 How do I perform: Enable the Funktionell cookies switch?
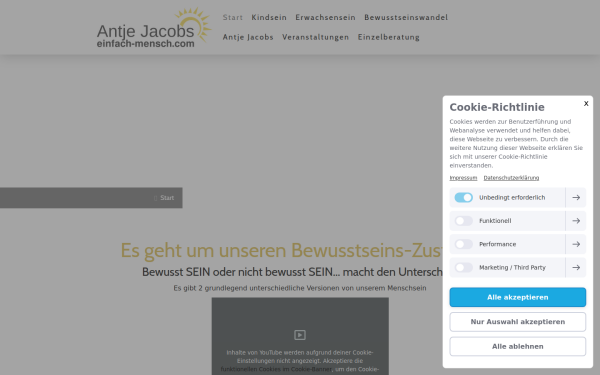tap(463, 221)
